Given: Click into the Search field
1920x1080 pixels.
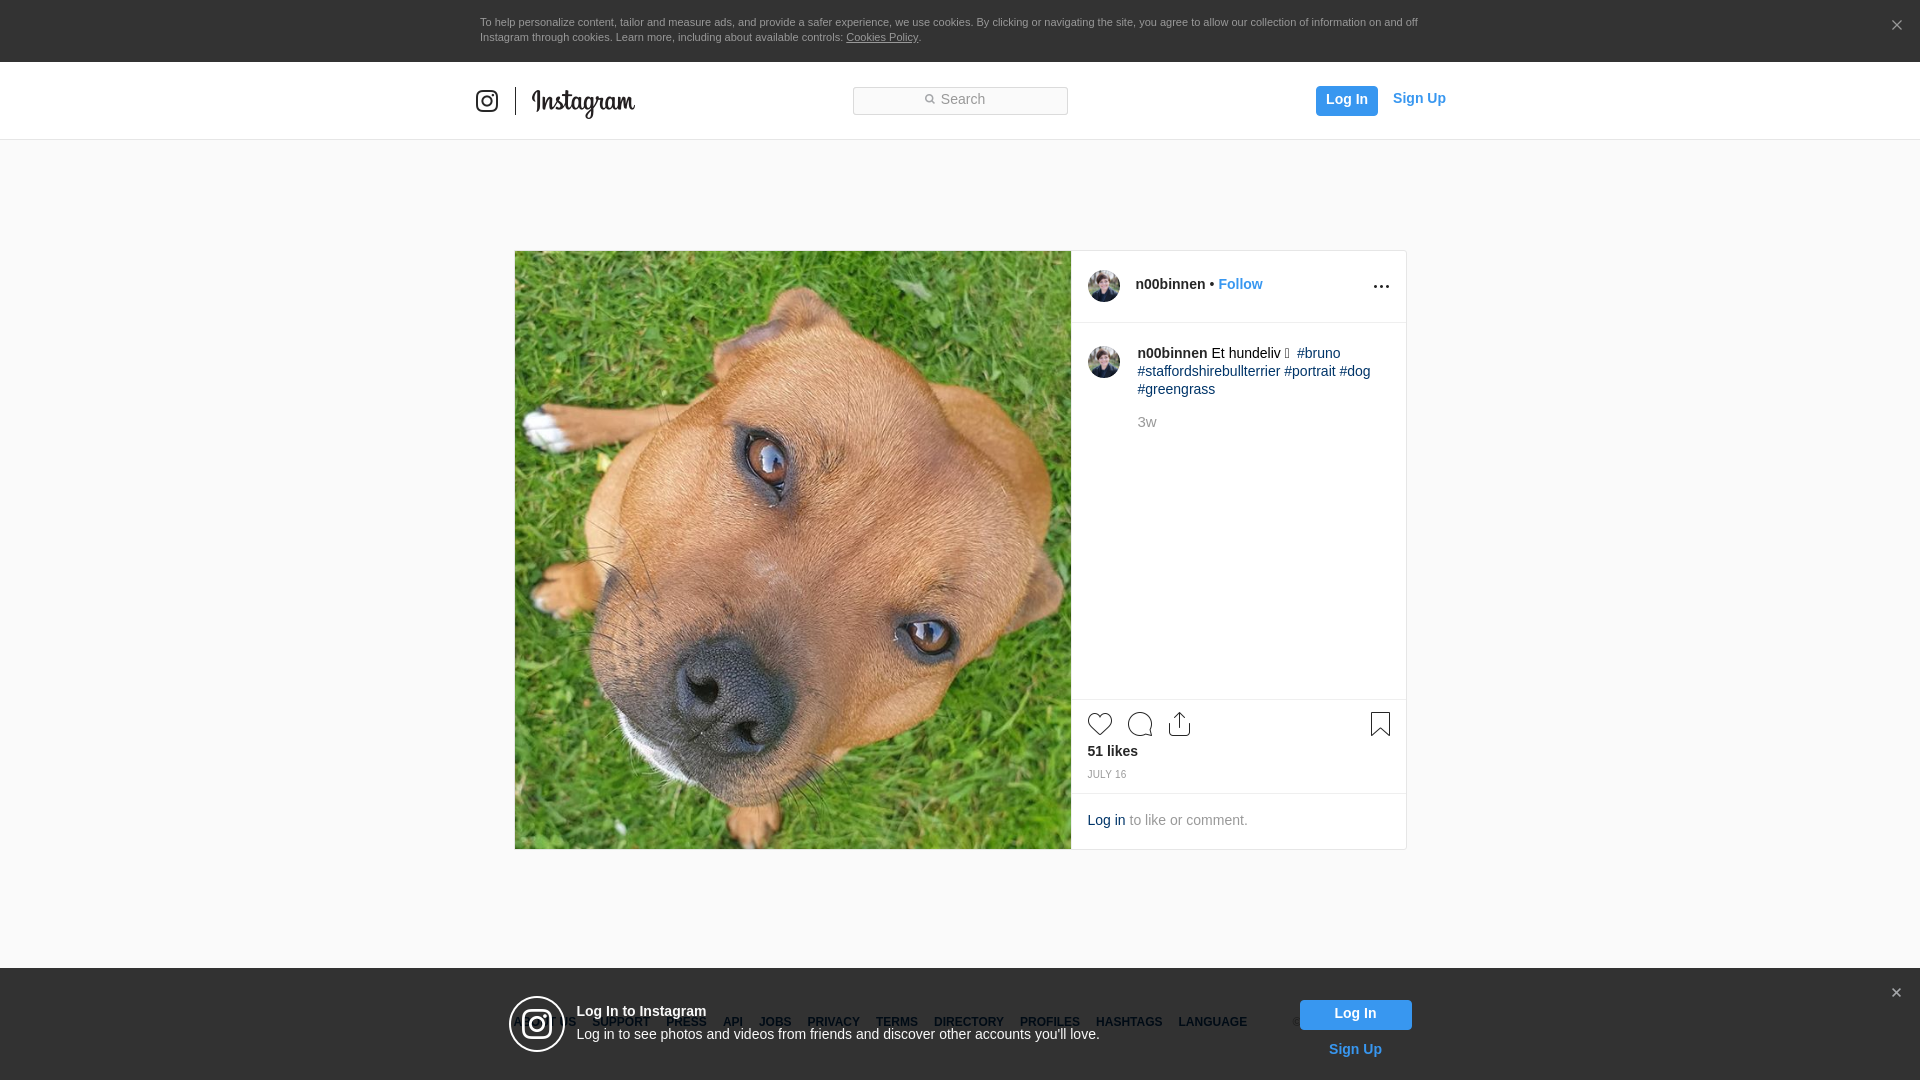Looking at the screenshot, I should pyautogui.click(x=960, y=100).
